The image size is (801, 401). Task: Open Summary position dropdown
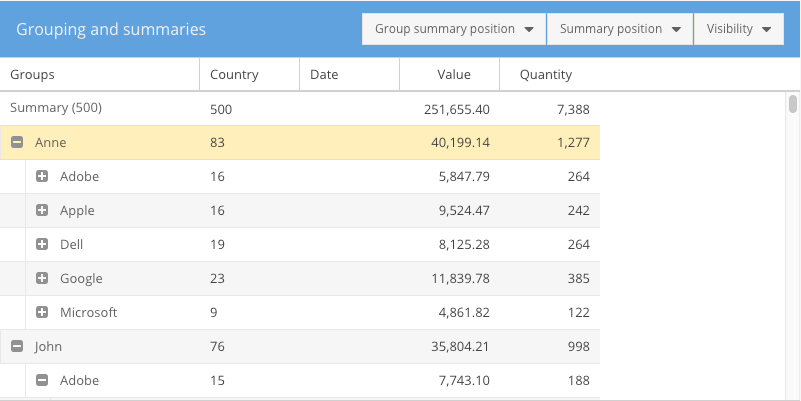coord(620,29)
